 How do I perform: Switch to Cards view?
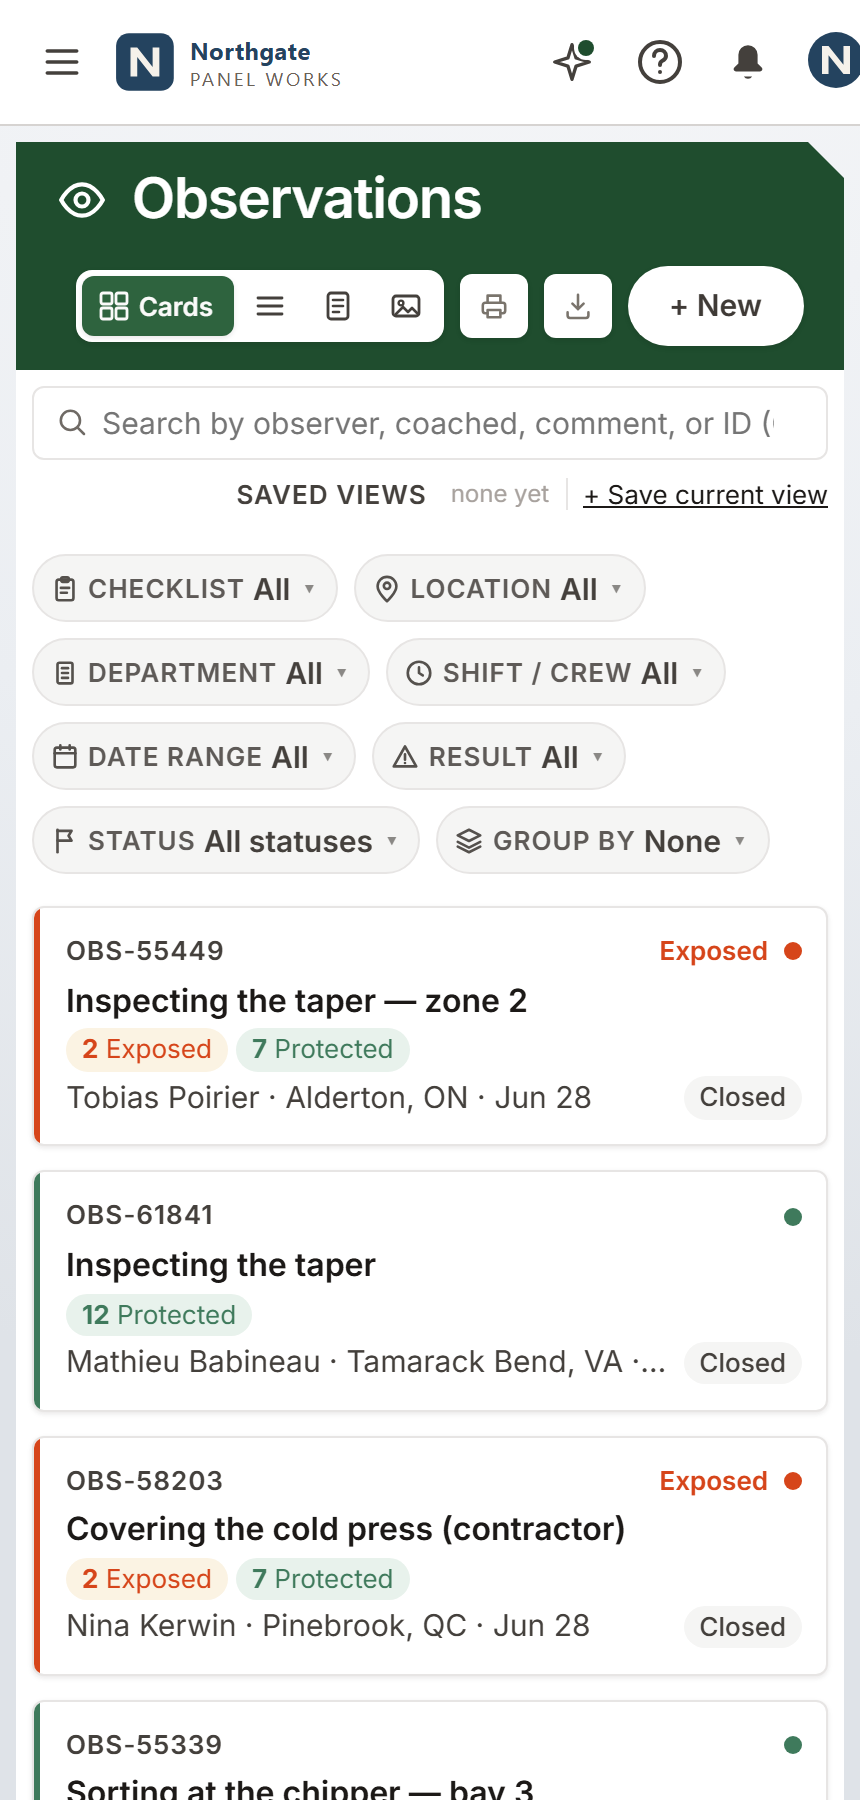[x=157, y=306]
